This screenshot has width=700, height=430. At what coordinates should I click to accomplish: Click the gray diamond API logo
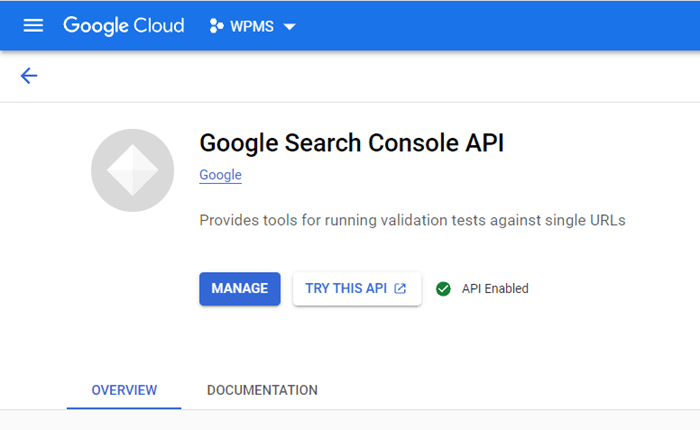(x=133, y=170)
